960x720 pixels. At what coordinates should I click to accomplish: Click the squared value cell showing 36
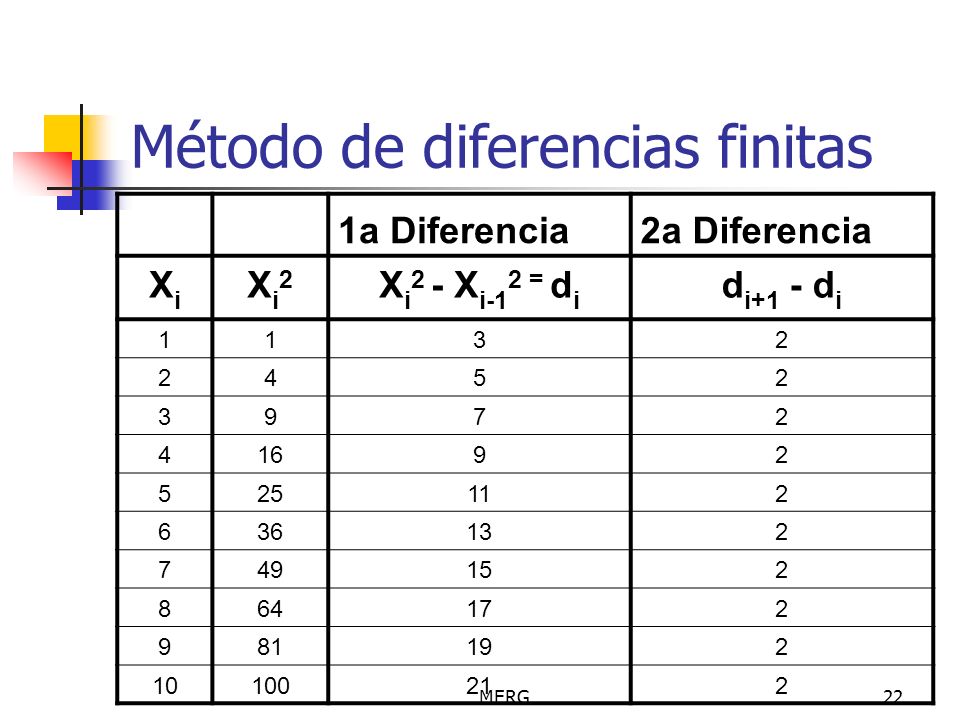[x=270, y=531]
